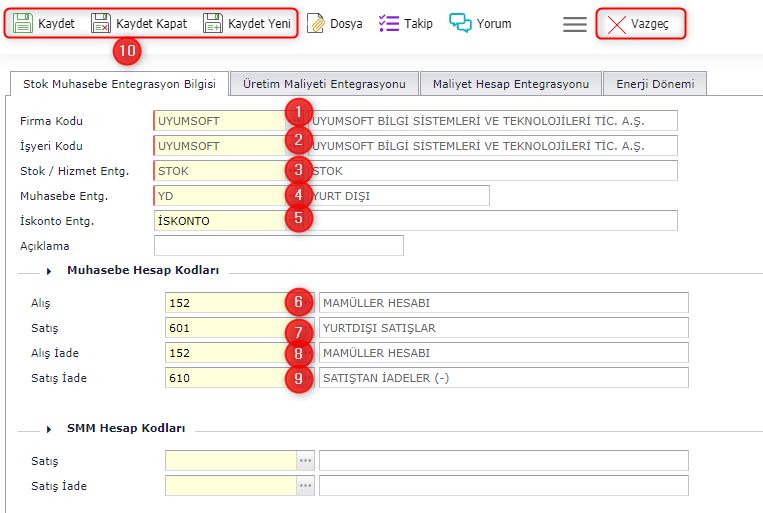The height and width of the screenshot is (513, 763).
Task: Open the Takip checklist icon
Action: pyautogui.click(x=389, y=23)
